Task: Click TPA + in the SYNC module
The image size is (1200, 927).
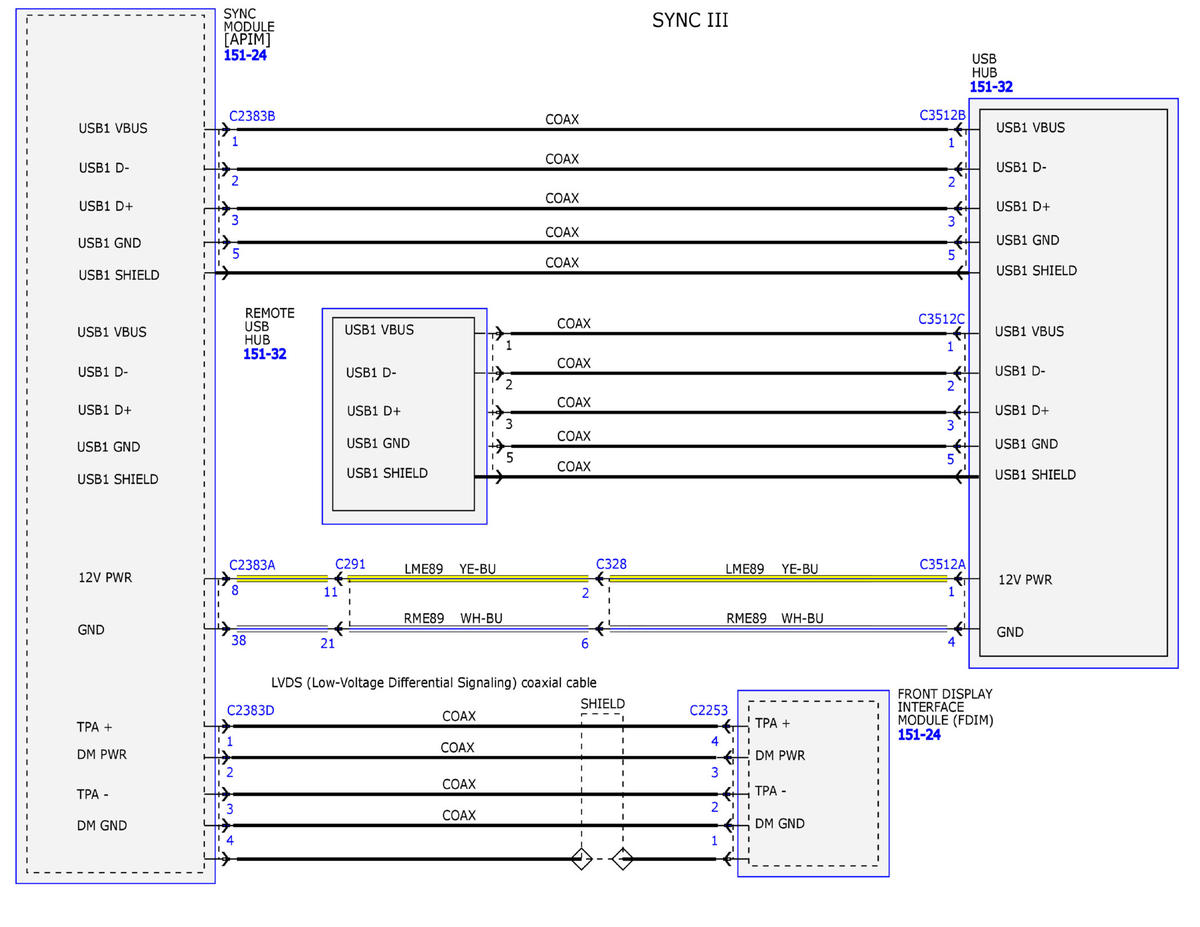Action: [x=95, y=726]
